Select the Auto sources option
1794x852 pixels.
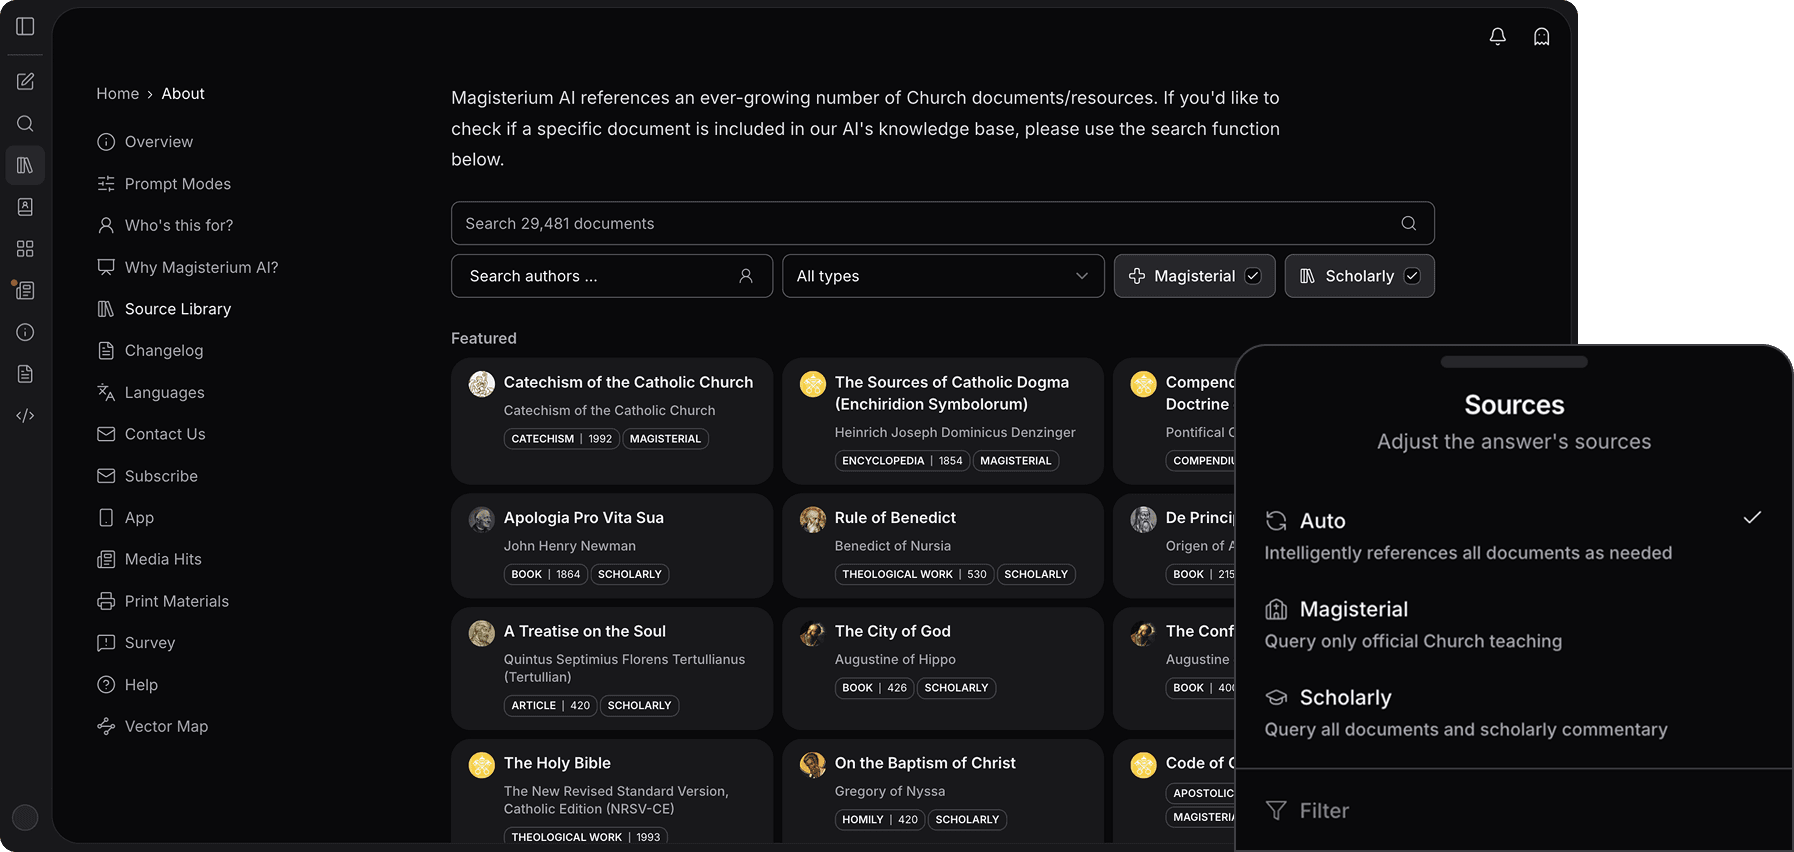[x=1512, y=535]
